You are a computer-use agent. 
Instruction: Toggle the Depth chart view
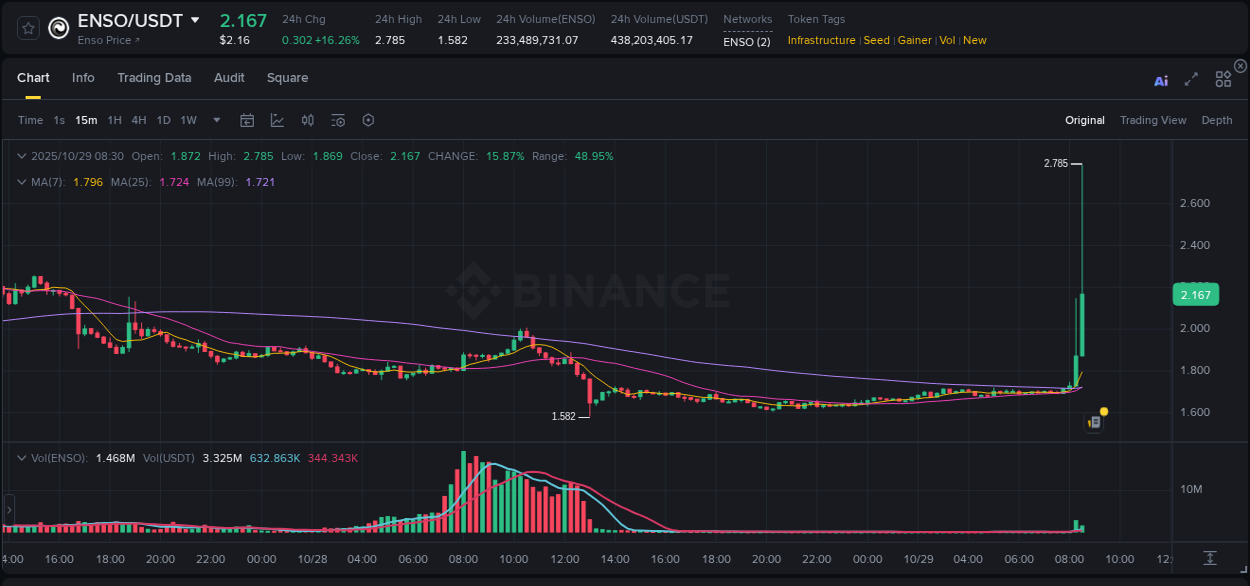coord(1217,120)
